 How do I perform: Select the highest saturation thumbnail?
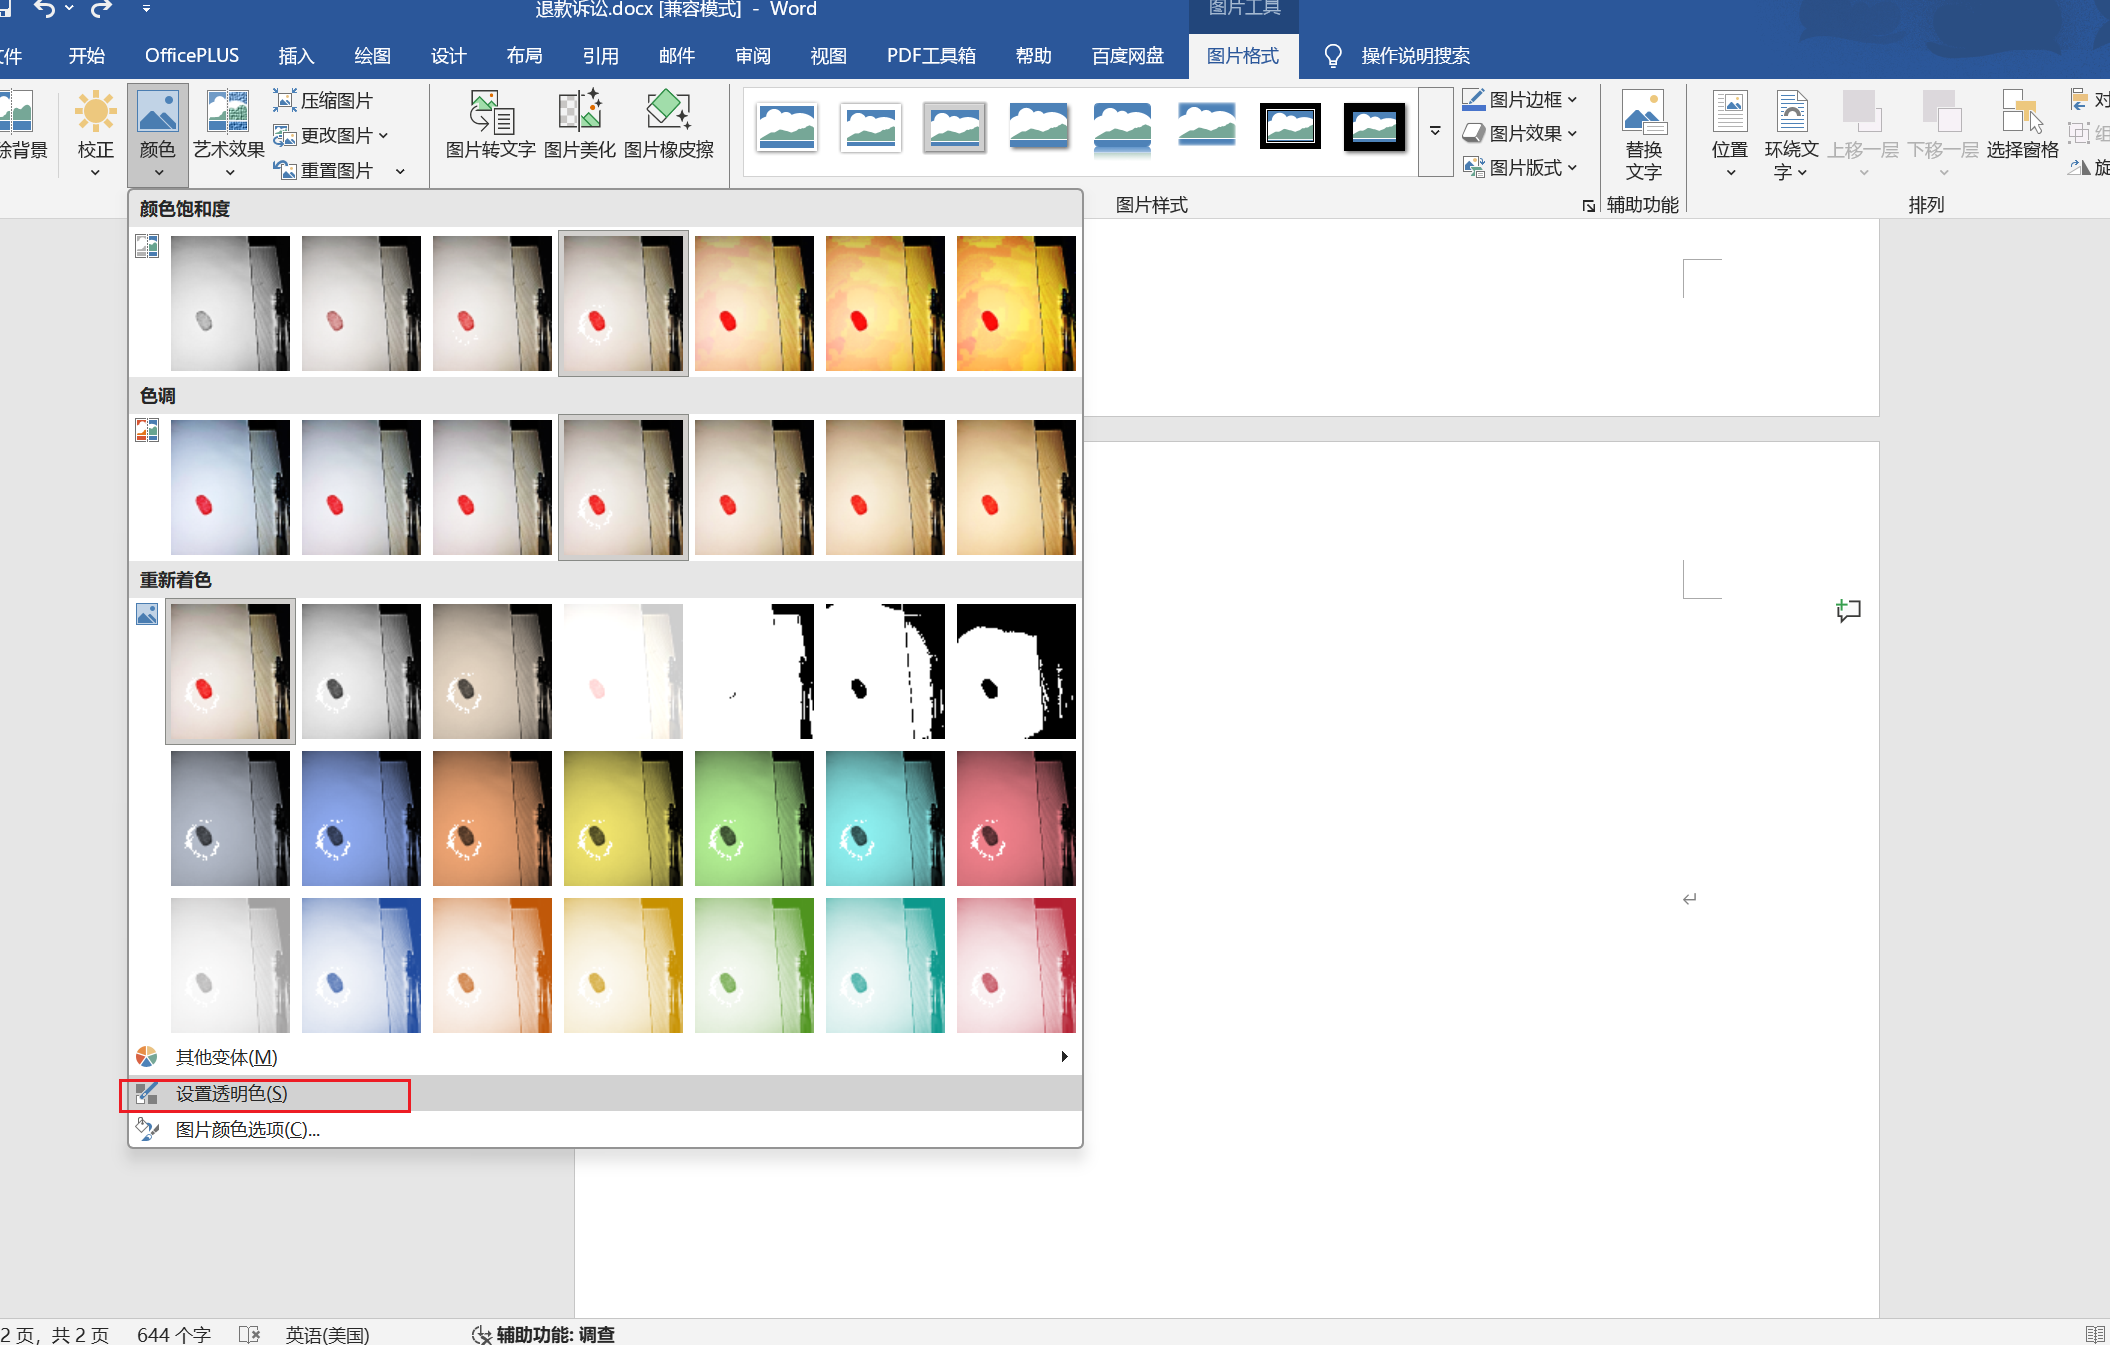1015,303
